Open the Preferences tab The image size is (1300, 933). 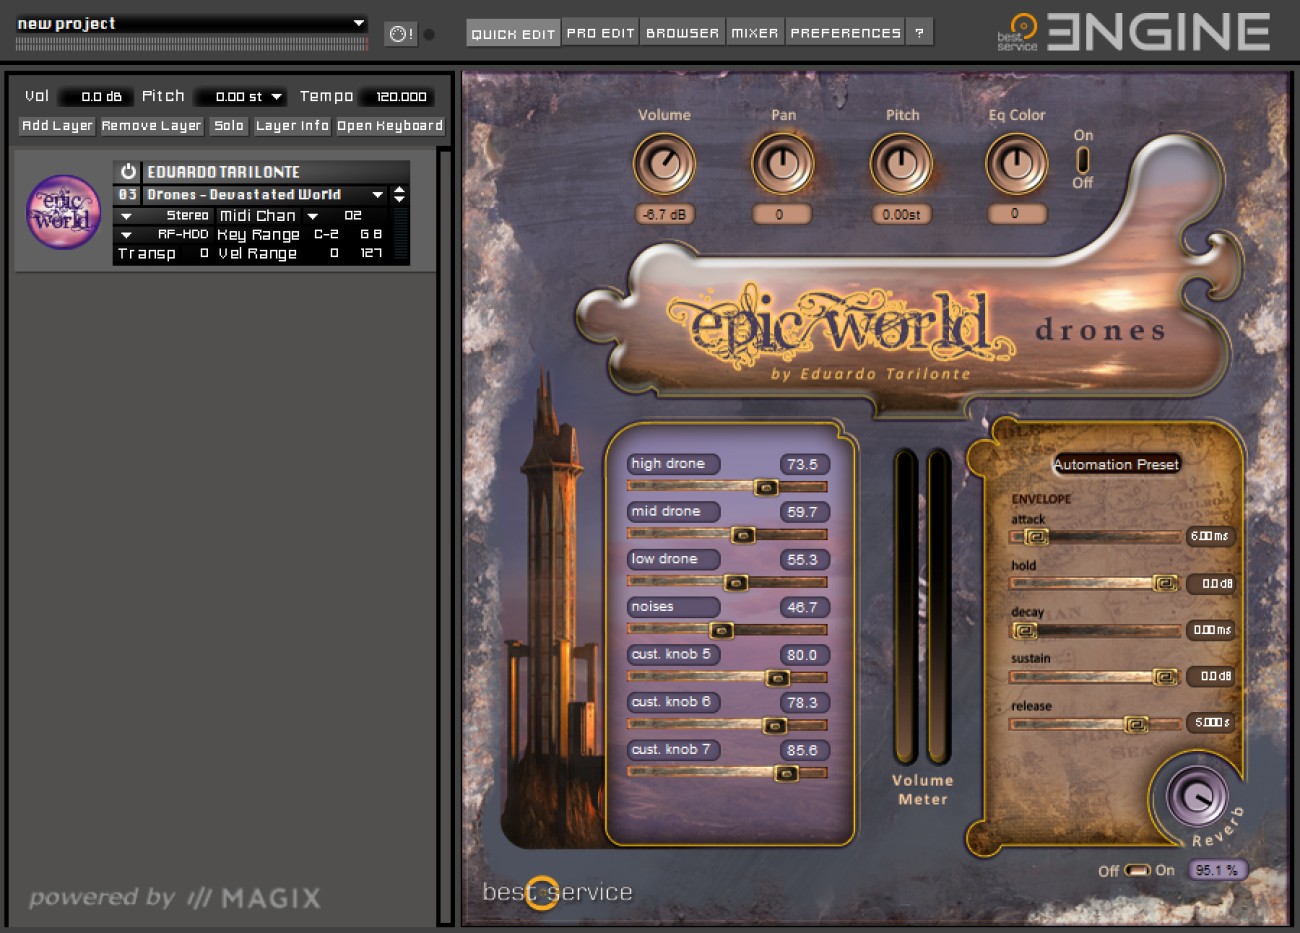(x=845, y=33)
